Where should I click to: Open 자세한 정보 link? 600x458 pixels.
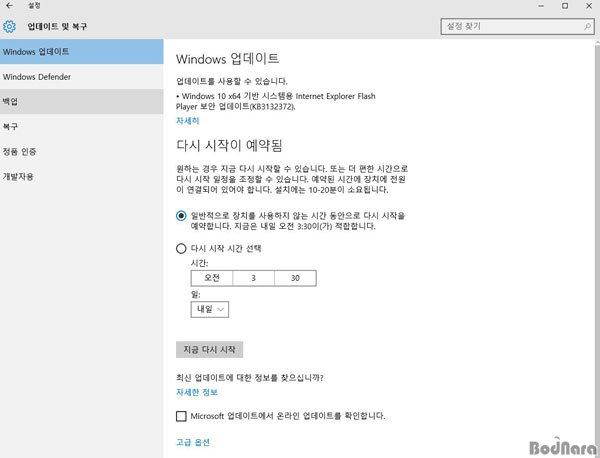point(197,392)
